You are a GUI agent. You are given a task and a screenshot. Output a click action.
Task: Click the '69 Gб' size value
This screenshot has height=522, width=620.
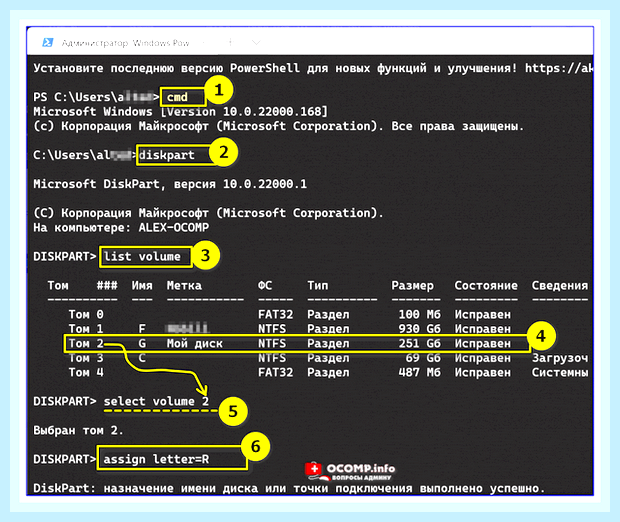click(423, 358)
